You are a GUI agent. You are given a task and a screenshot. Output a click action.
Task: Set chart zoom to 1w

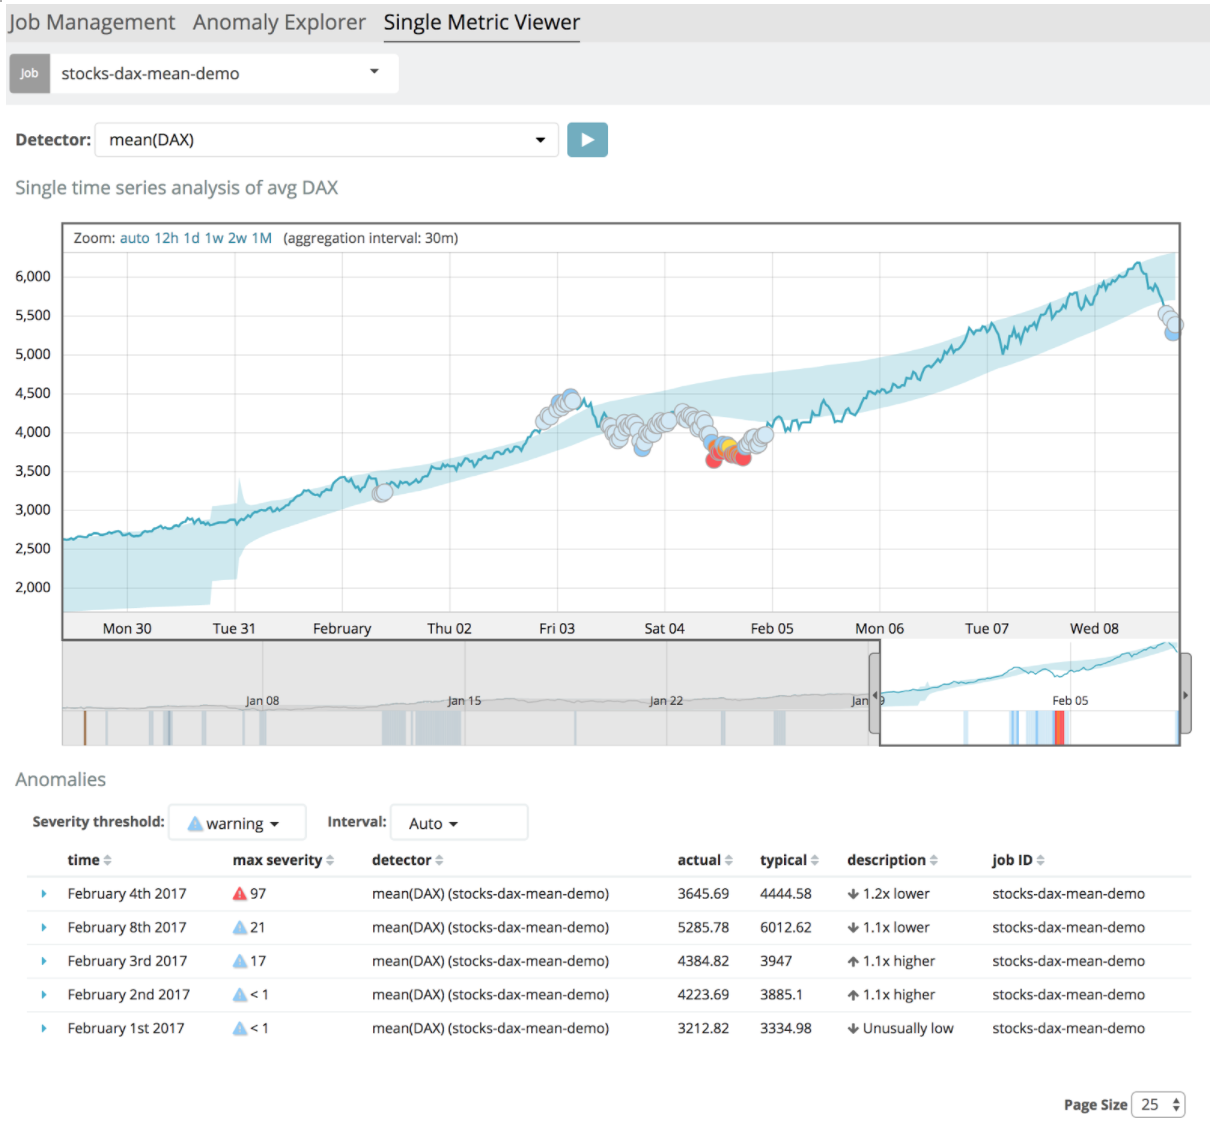coord(214,238)
